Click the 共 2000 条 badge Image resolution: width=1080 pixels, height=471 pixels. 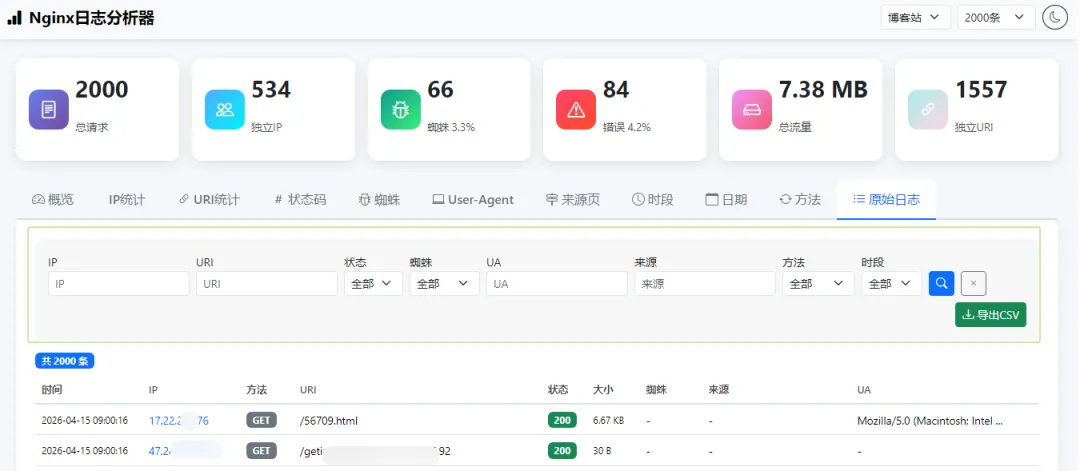[65, 361]
